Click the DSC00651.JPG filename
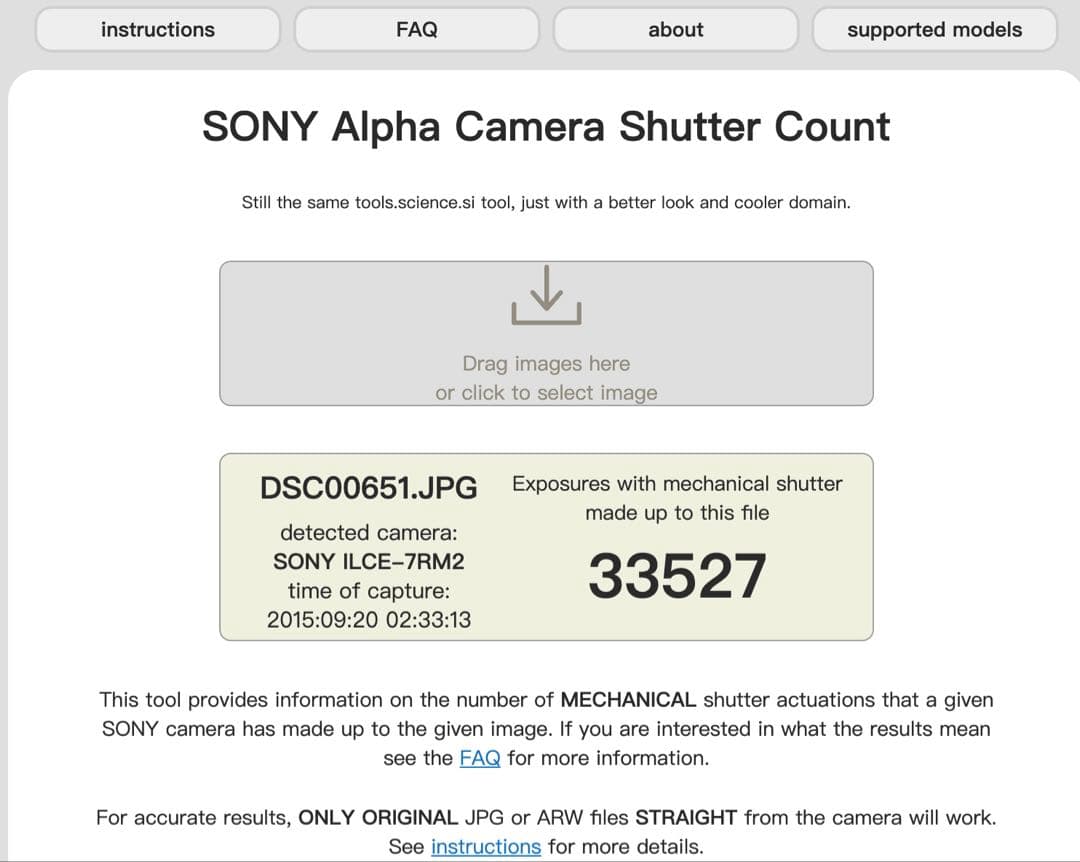The height and width of the screenshot is (862, 1080). [371, 489]
